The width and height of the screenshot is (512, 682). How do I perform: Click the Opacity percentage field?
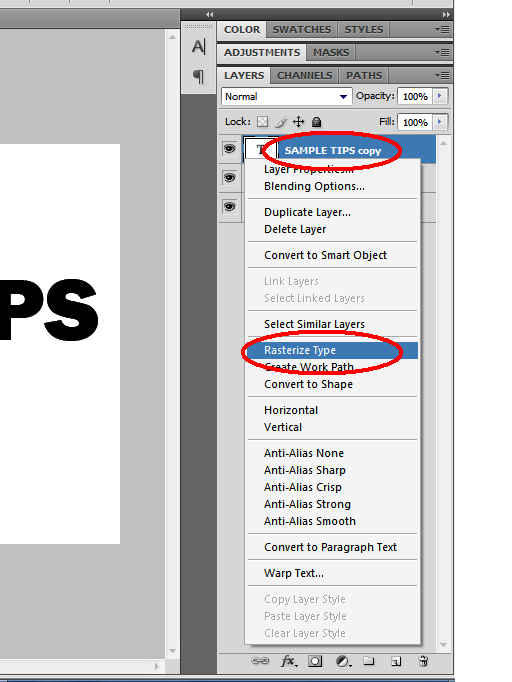pos(415,96)
